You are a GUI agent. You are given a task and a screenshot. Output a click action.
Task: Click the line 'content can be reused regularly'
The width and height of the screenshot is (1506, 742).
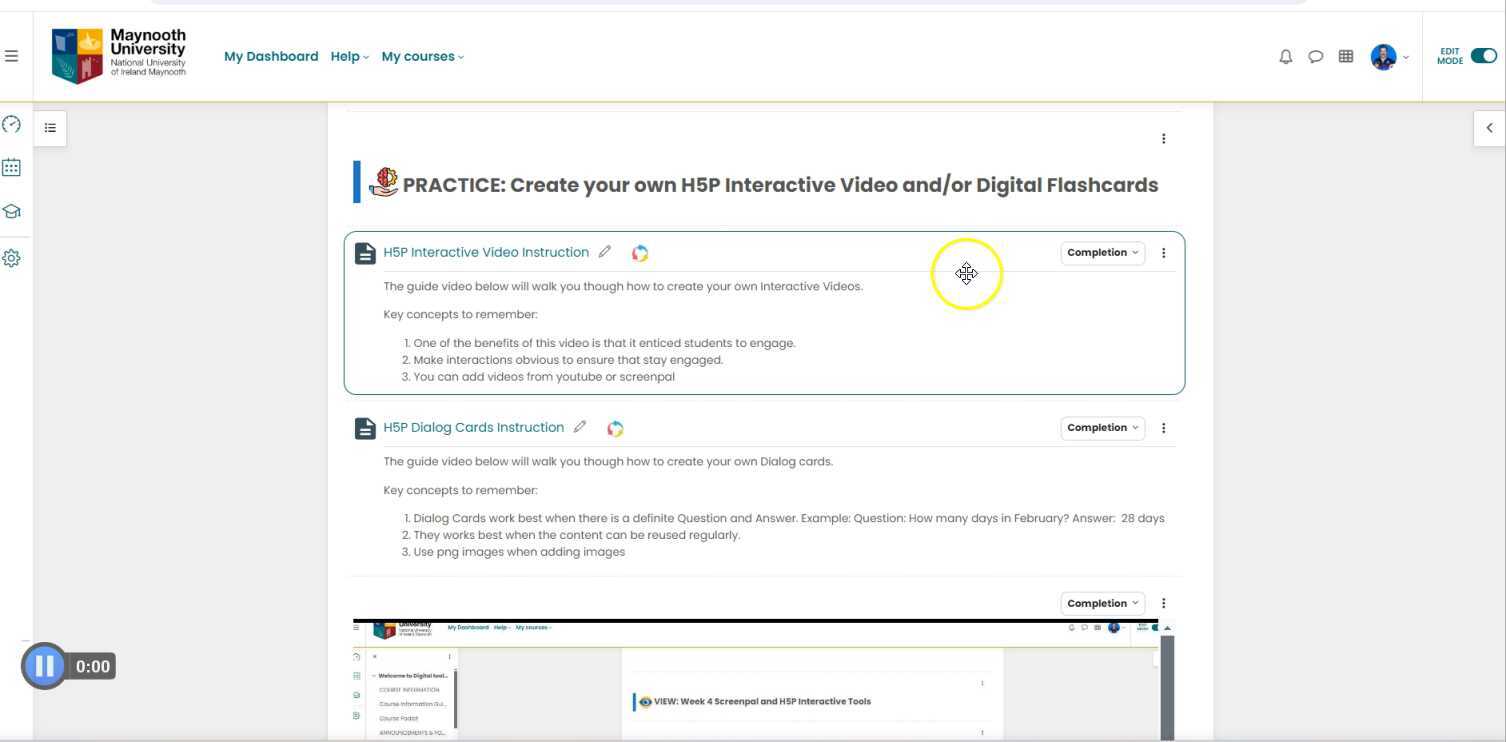pyautogui.click(x=577, y=535)
